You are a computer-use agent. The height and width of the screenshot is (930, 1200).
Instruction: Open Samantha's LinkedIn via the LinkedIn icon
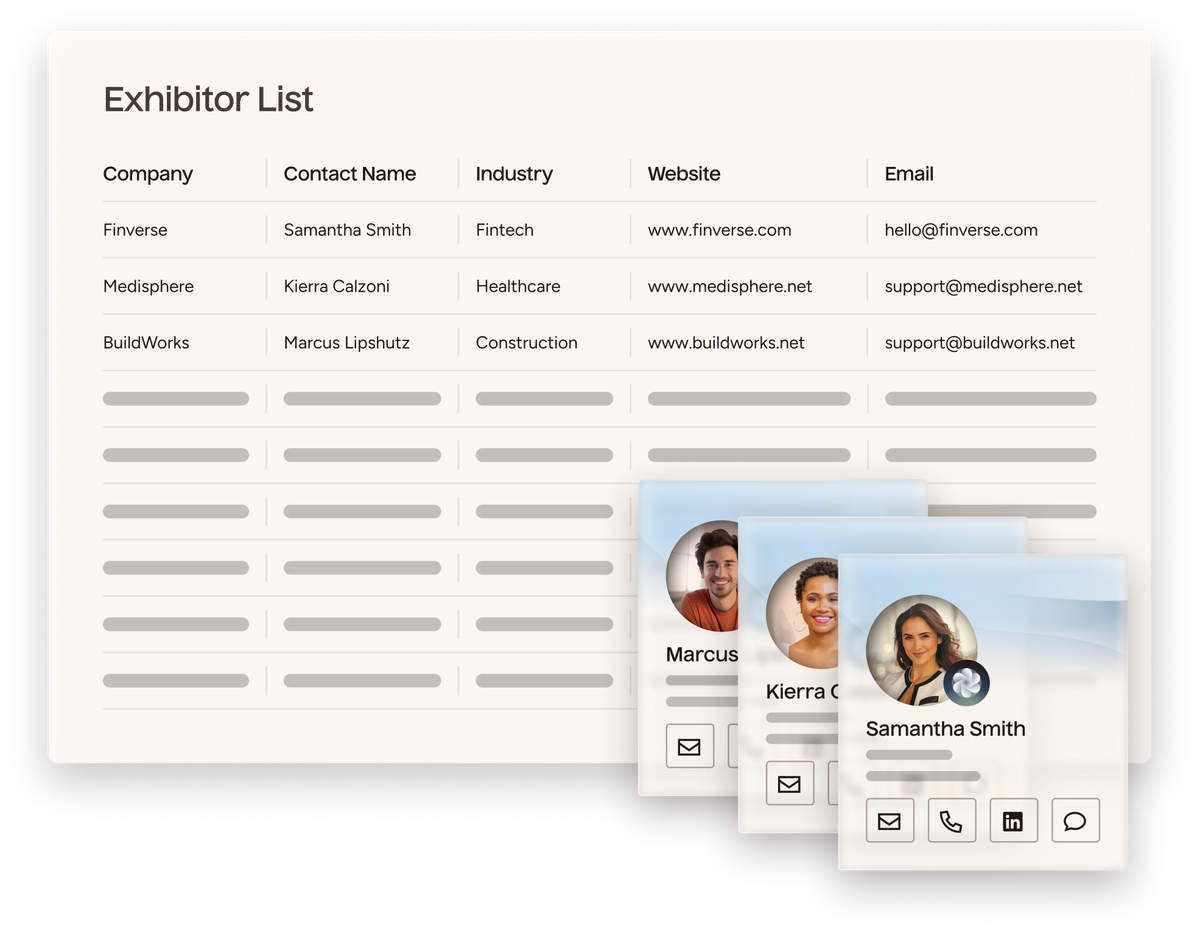1013,820
